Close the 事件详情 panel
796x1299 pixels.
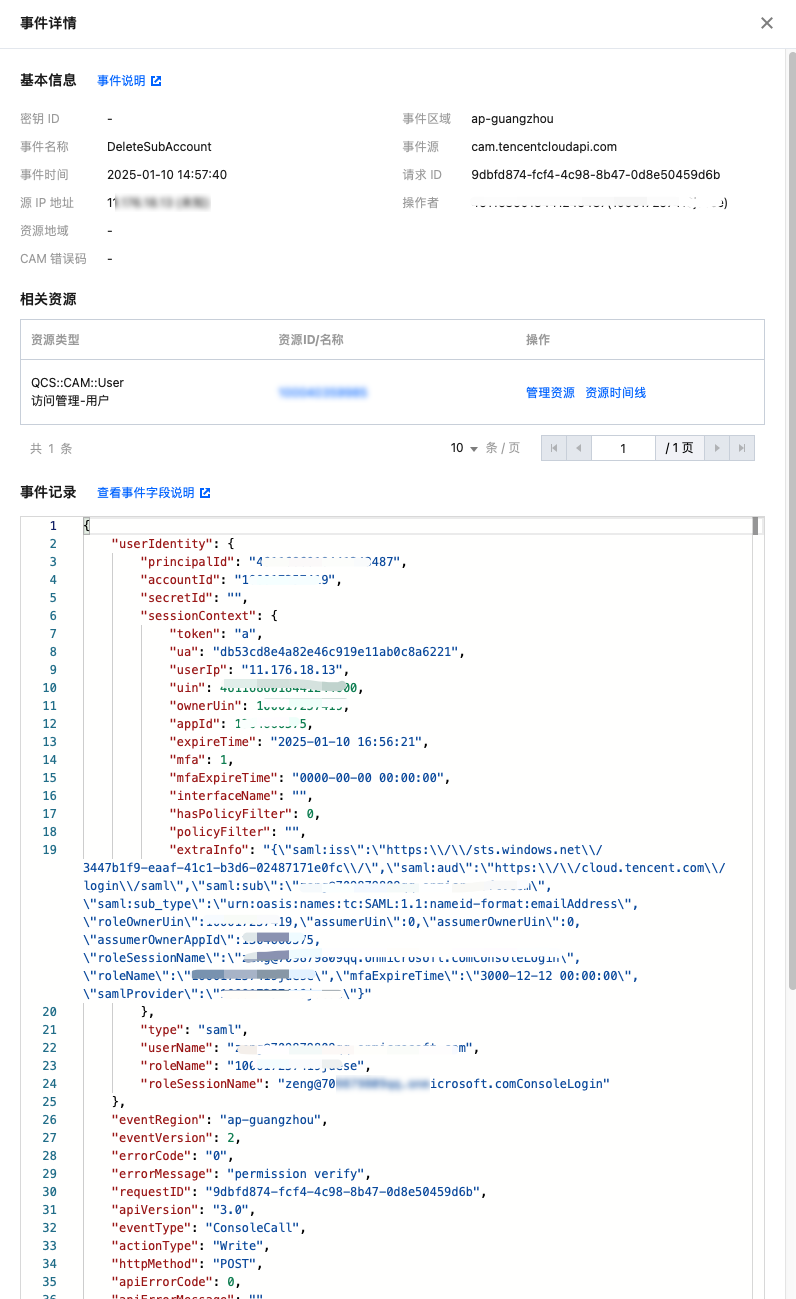[767, 23]
